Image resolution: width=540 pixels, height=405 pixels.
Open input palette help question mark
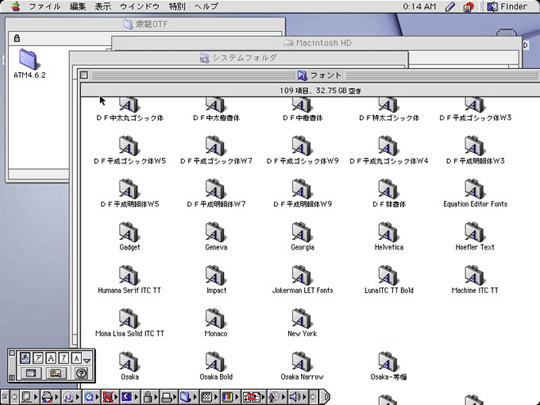[81, 373]
